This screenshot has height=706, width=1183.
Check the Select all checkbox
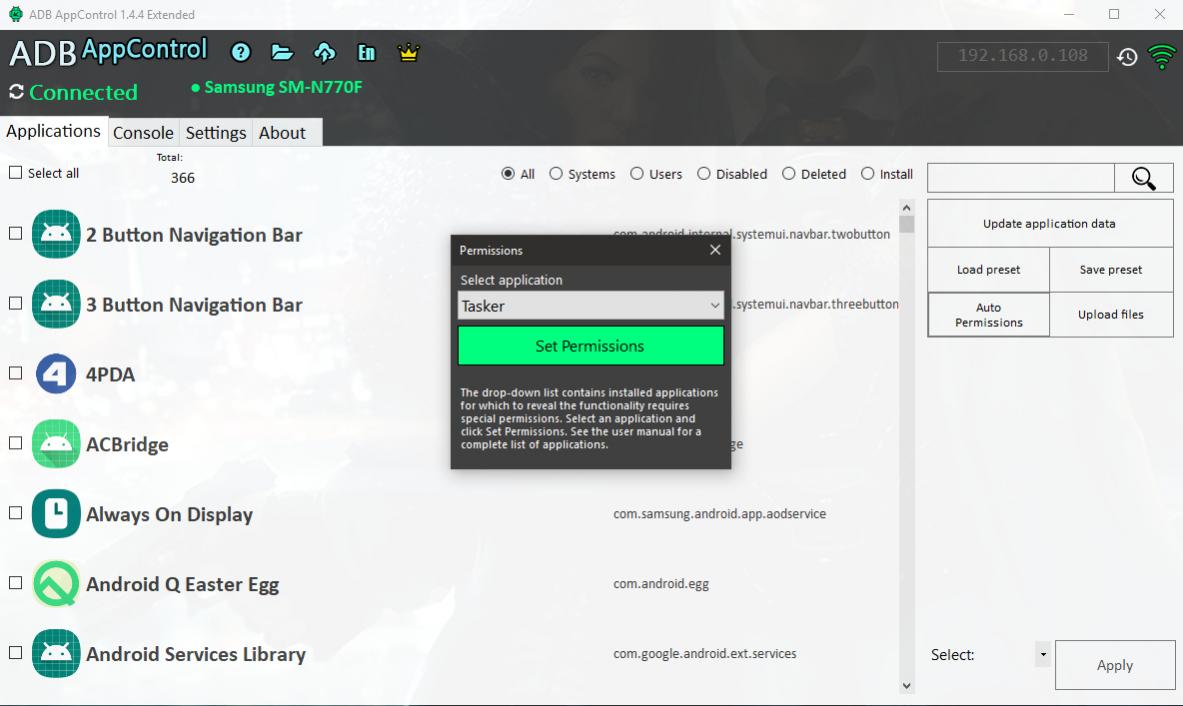15,173
